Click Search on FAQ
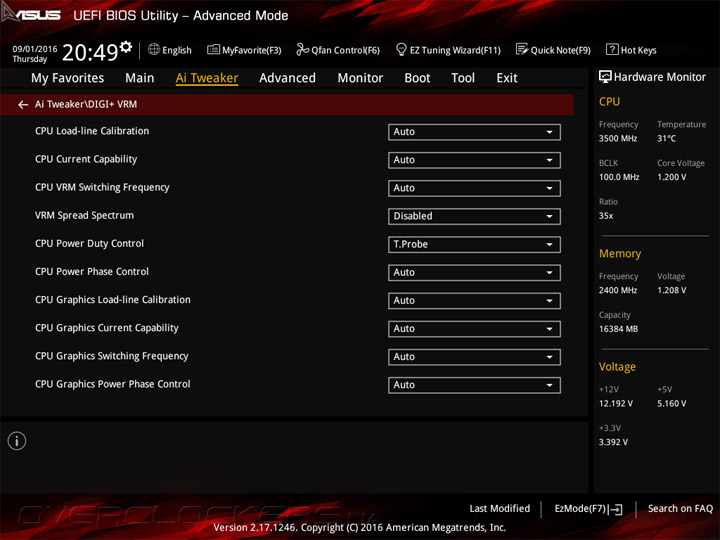 [680, 509]
